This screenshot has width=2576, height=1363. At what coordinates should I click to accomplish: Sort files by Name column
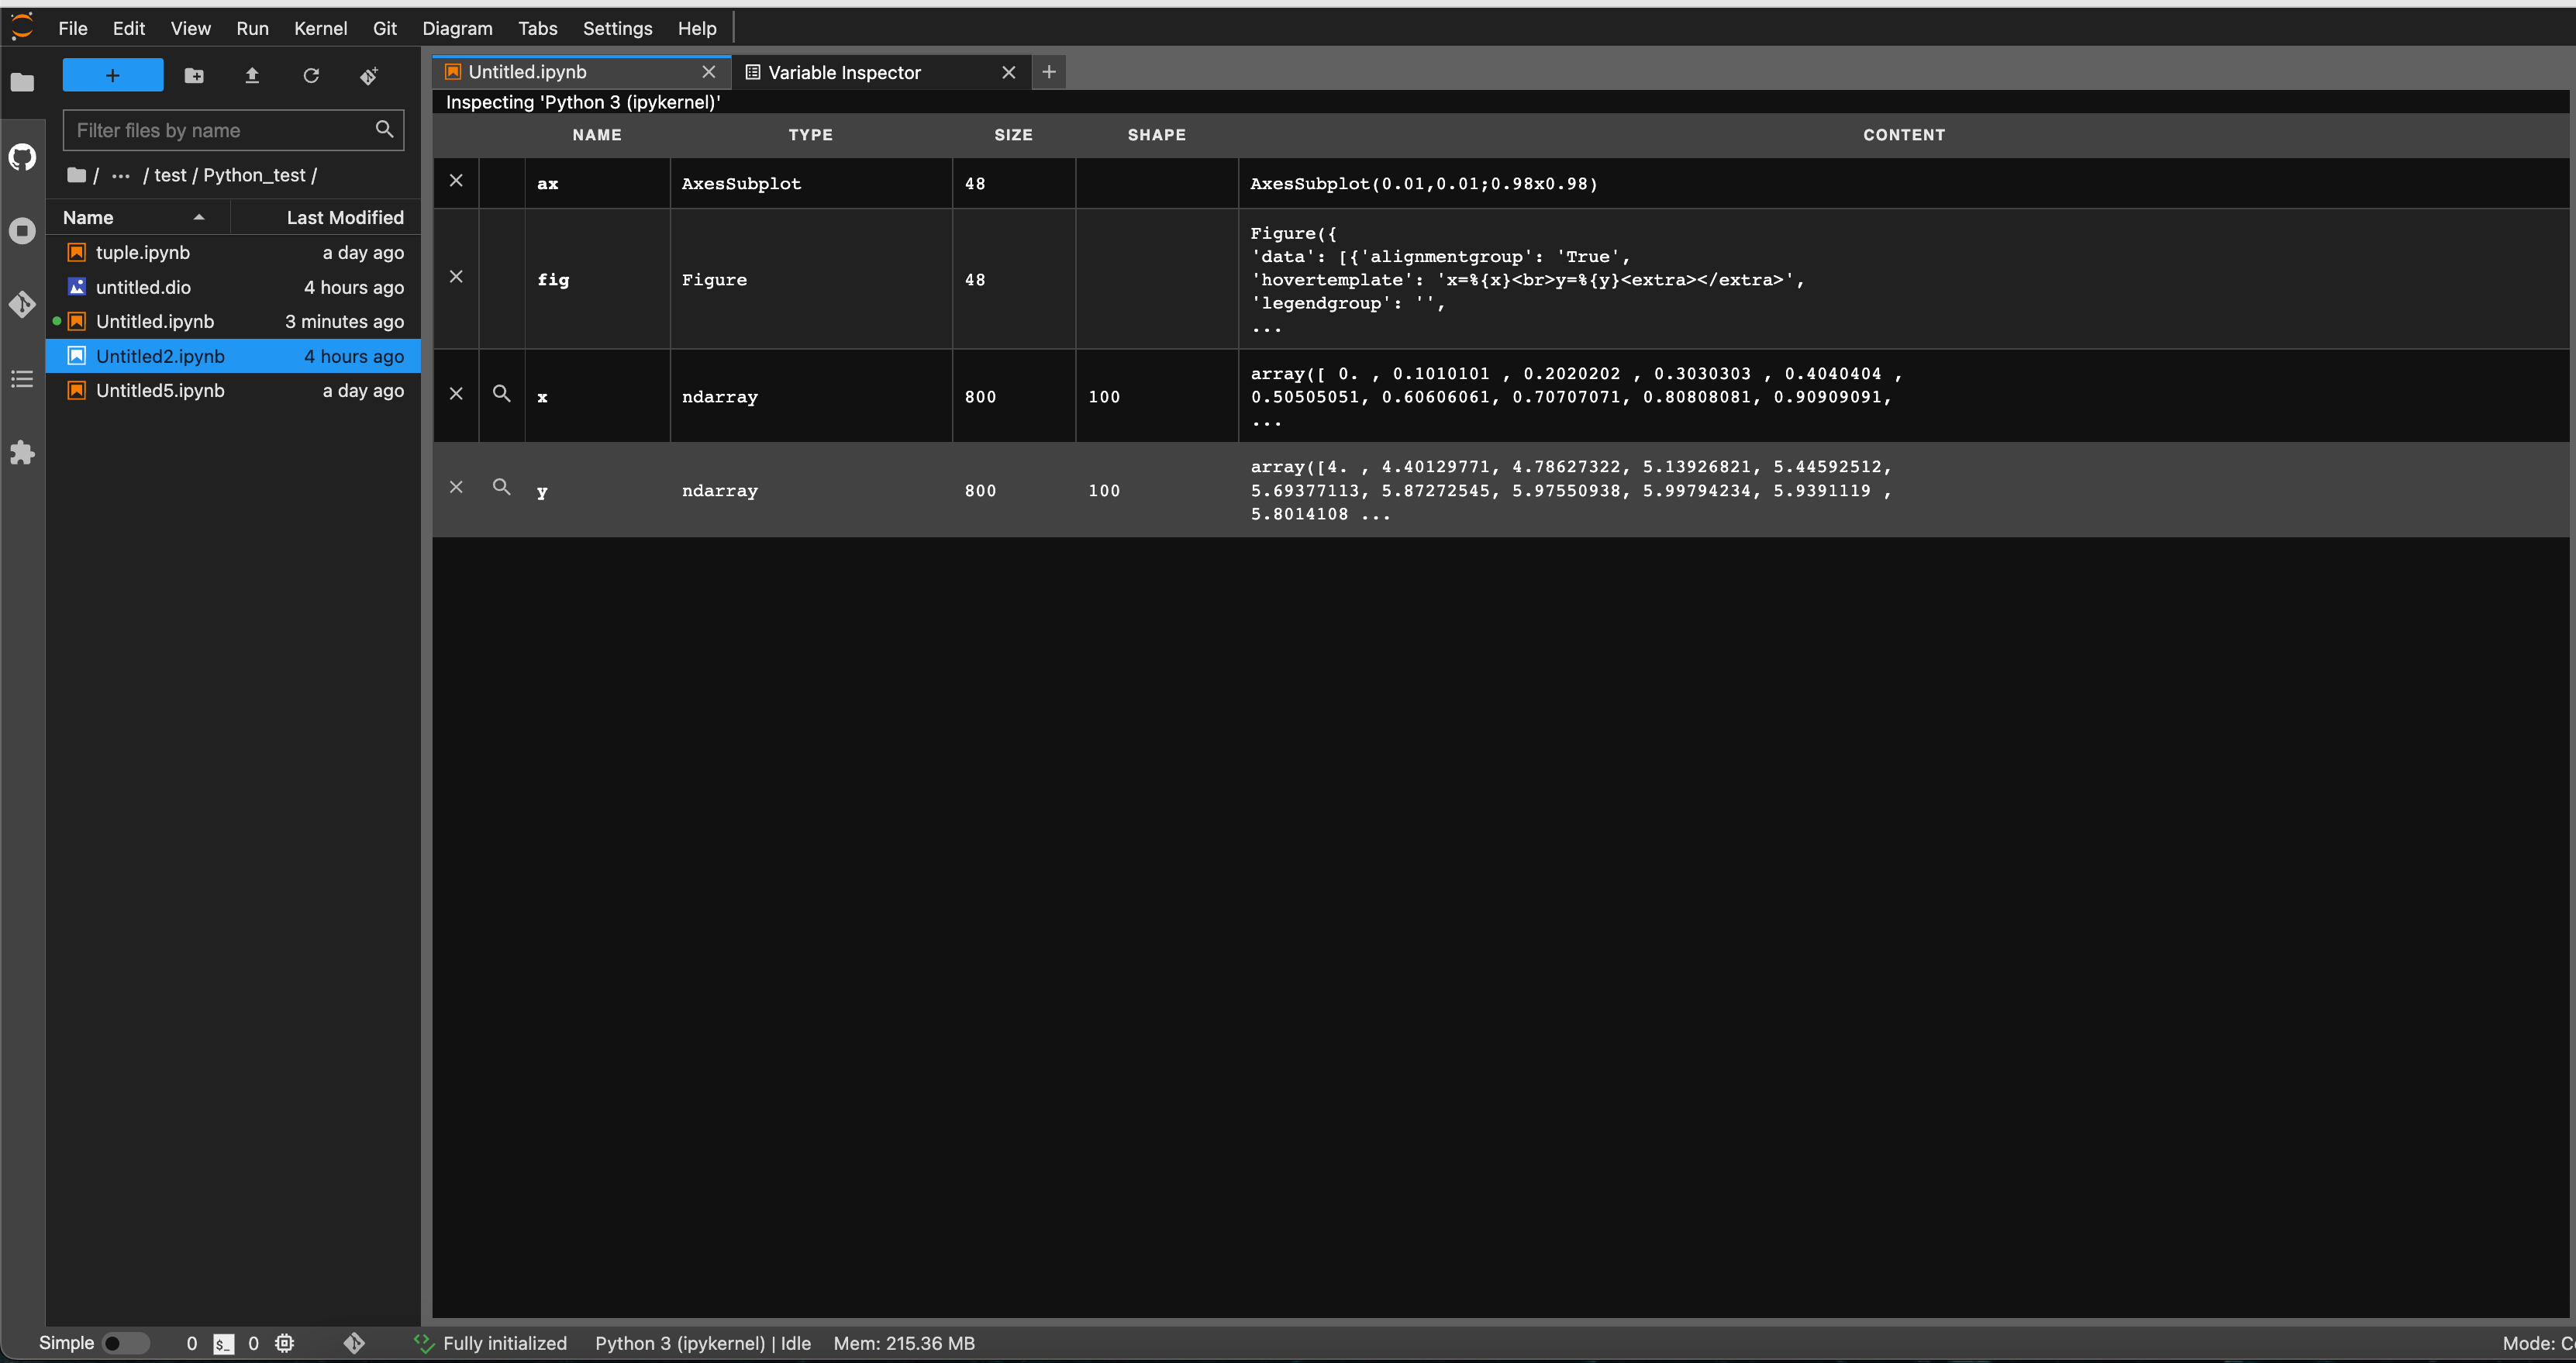[88, 218]
